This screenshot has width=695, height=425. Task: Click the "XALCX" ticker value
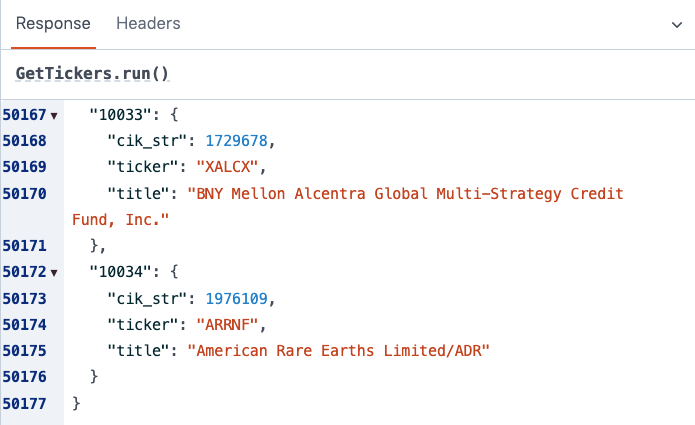[x=232, y=167]
